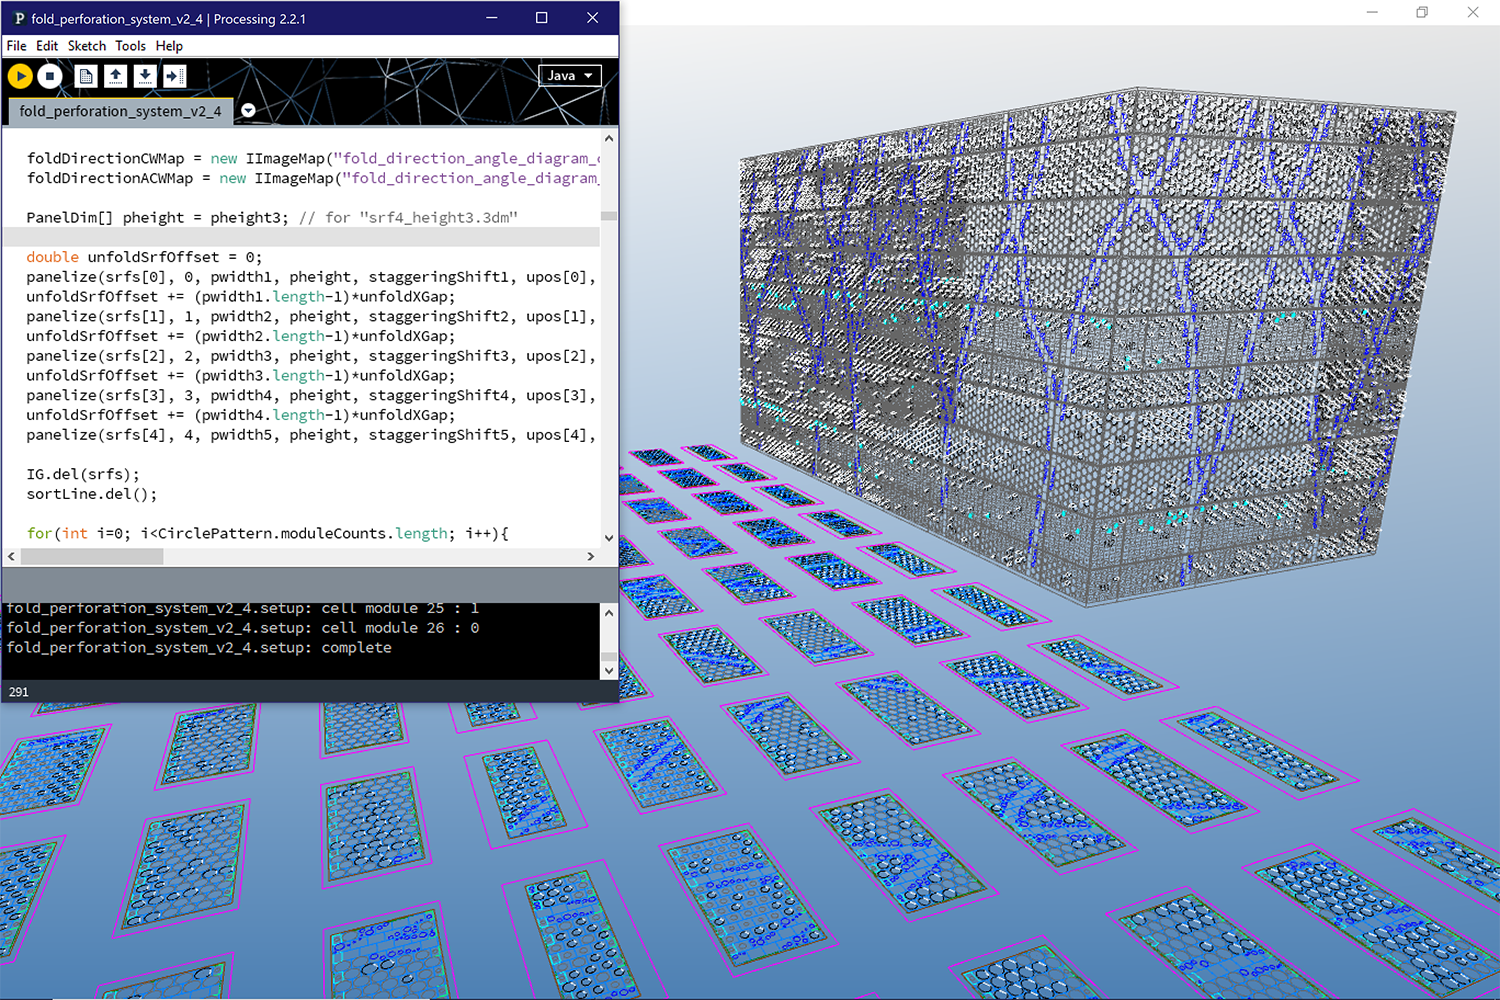Save the sketch with the down-arrow icon
Screen dimensions: 1500x1000
(145, 76)
